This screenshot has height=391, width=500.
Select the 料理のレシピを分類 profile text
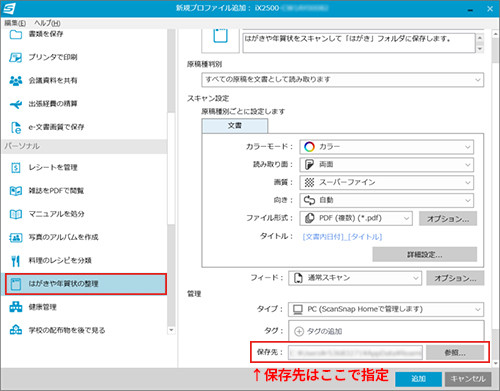[x=60, y=261]
